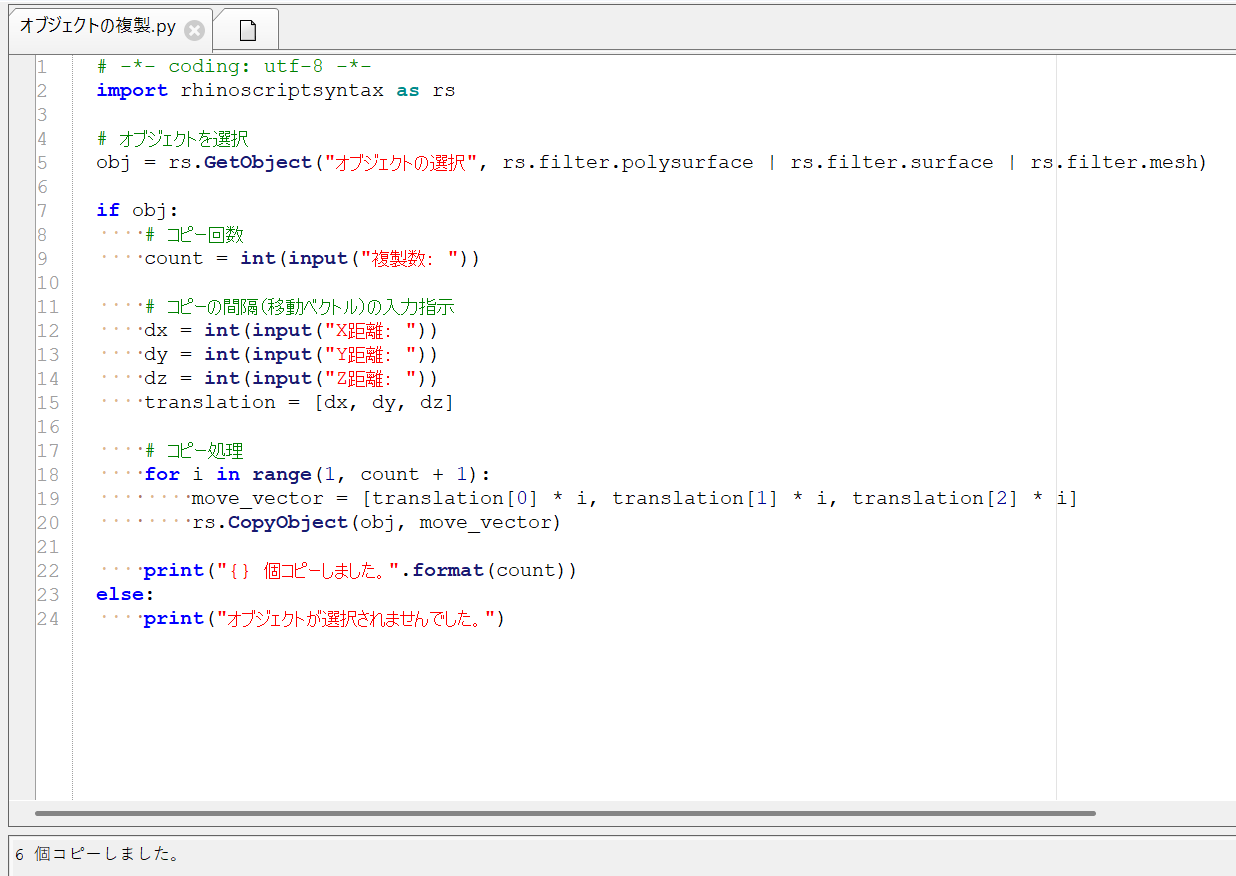Switch to the オブジェクトの複製.py tab
The image size is (1236, 876).
pos(97,28)
